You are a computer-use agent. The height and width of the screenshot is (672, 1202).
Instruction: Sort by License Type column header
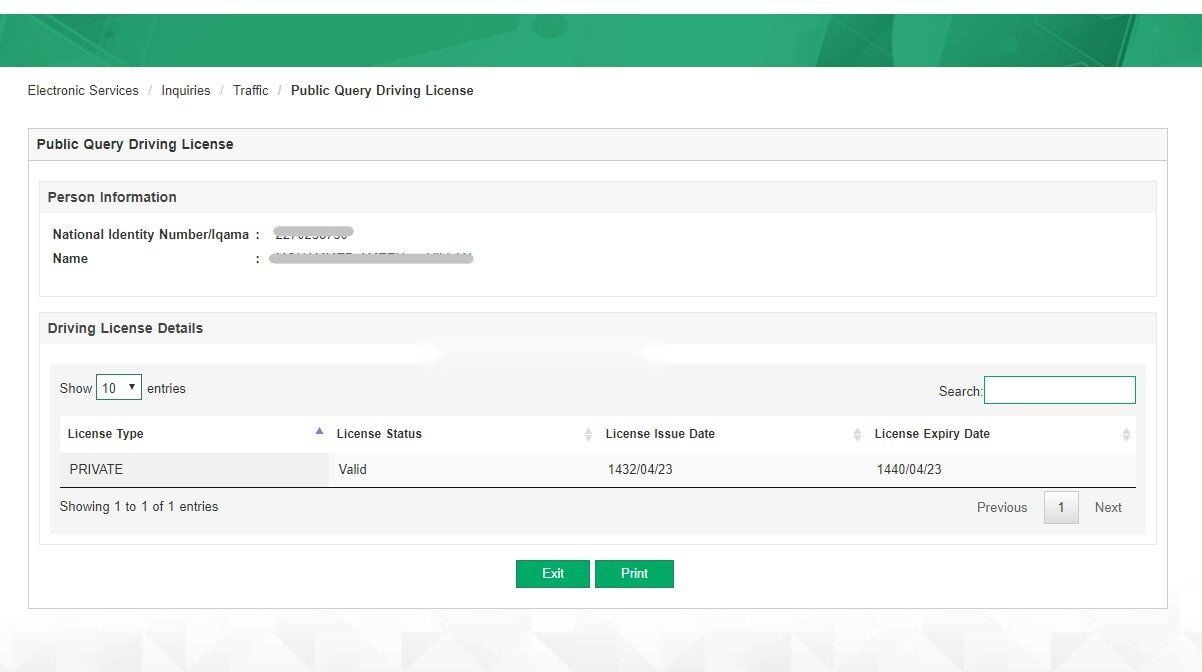pos(194,434)
